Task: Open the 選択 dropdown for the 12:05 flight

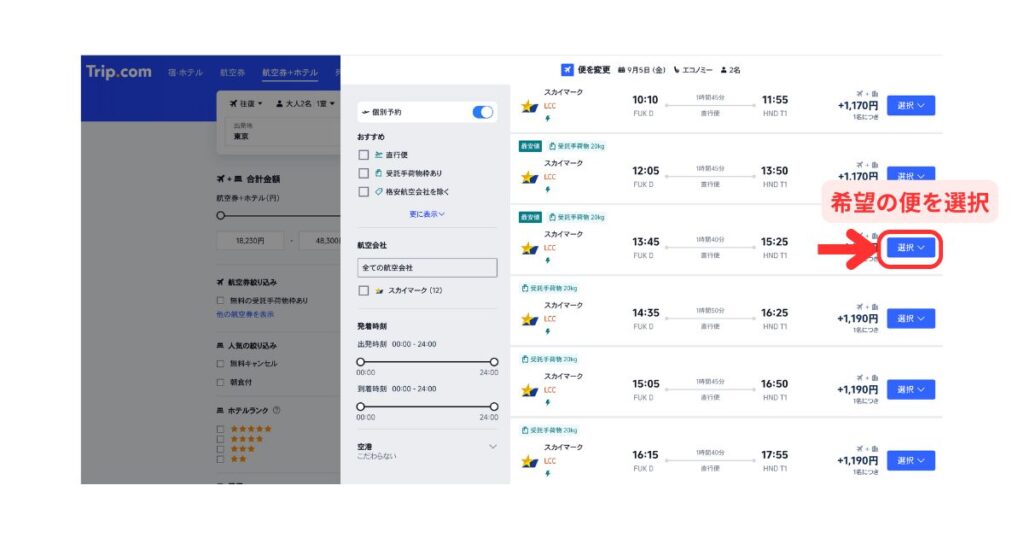Action: (x=910, y=175)
